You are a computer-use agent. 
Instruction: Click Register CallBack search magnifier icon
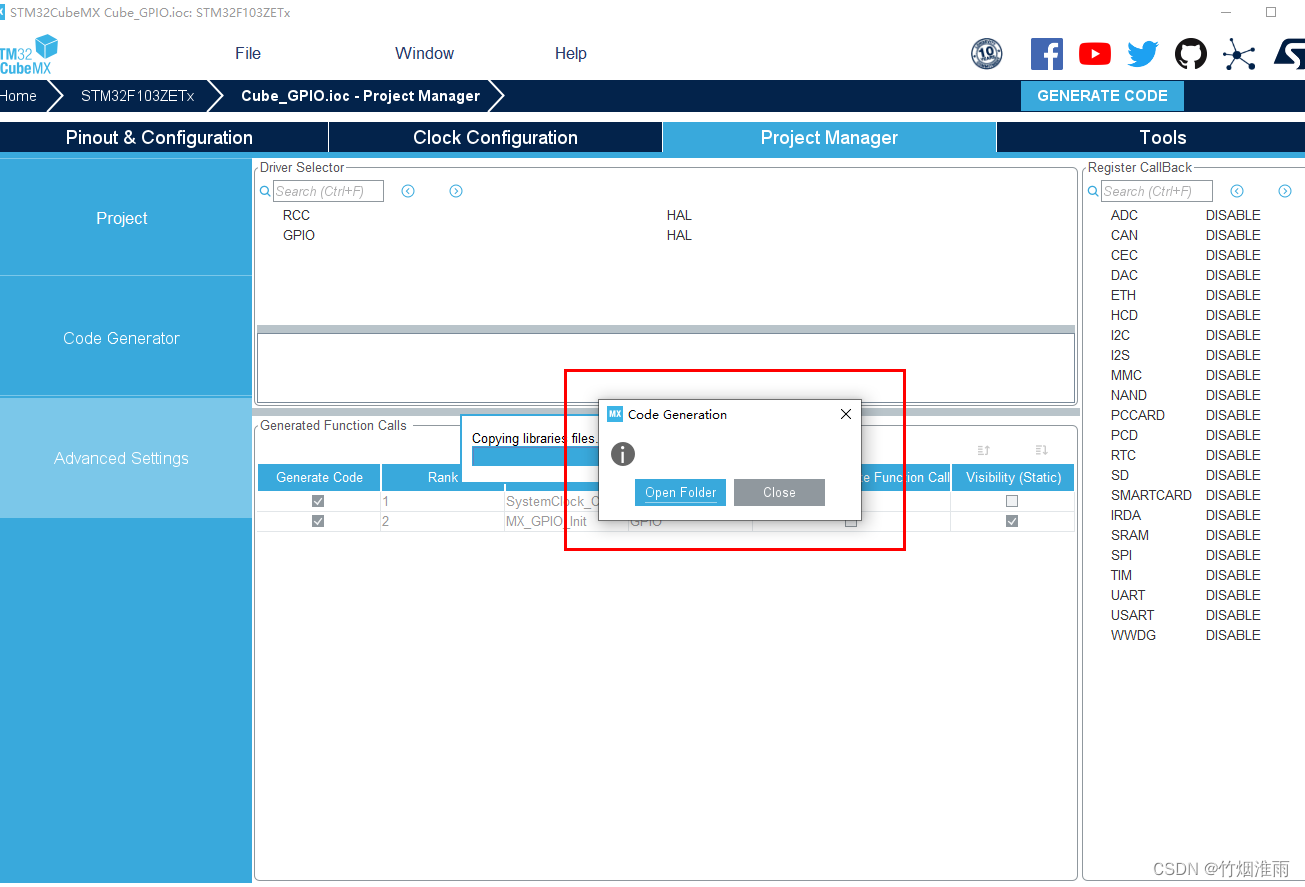click(x=1093, y=191)
